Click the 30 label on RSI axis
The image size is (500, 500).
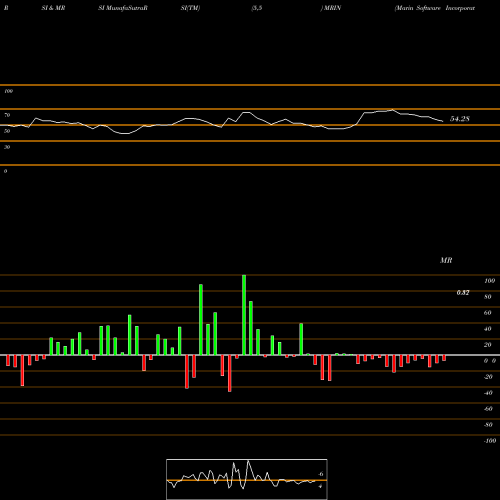(7, 147)
